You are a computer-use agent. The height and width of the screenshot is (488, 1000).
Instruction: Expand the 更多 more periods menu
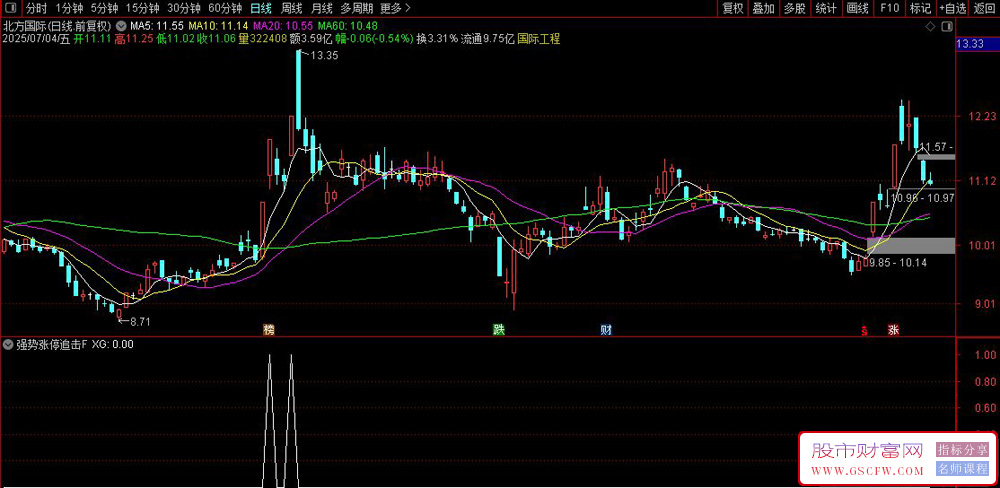[395, 8]
